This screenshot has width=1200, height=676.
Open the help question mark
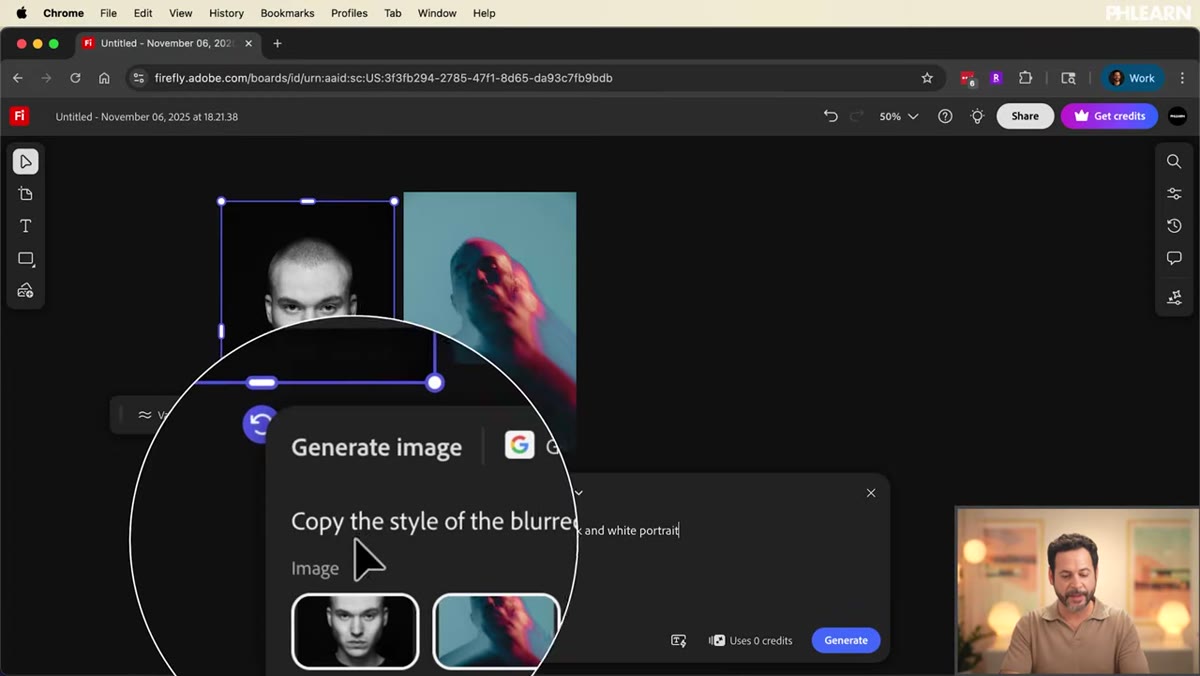coord(945,116)
